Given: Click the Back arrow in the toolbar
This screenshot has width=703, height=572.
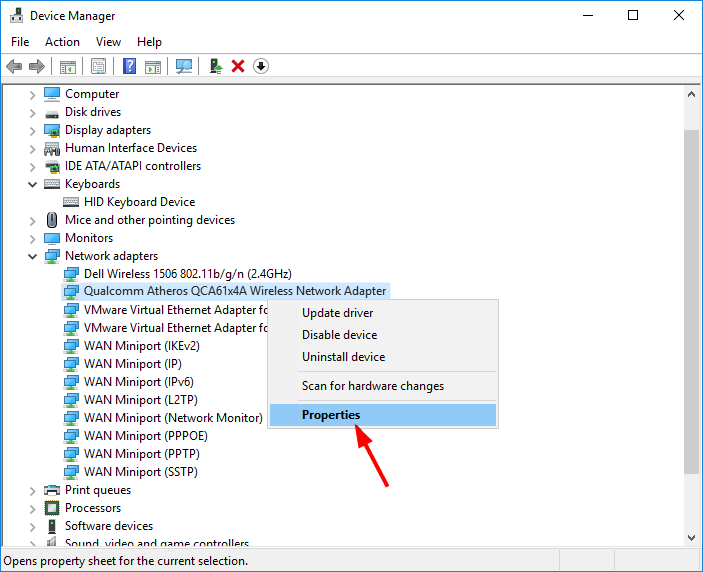Looking at the screenshot, I should pos(14,66).
